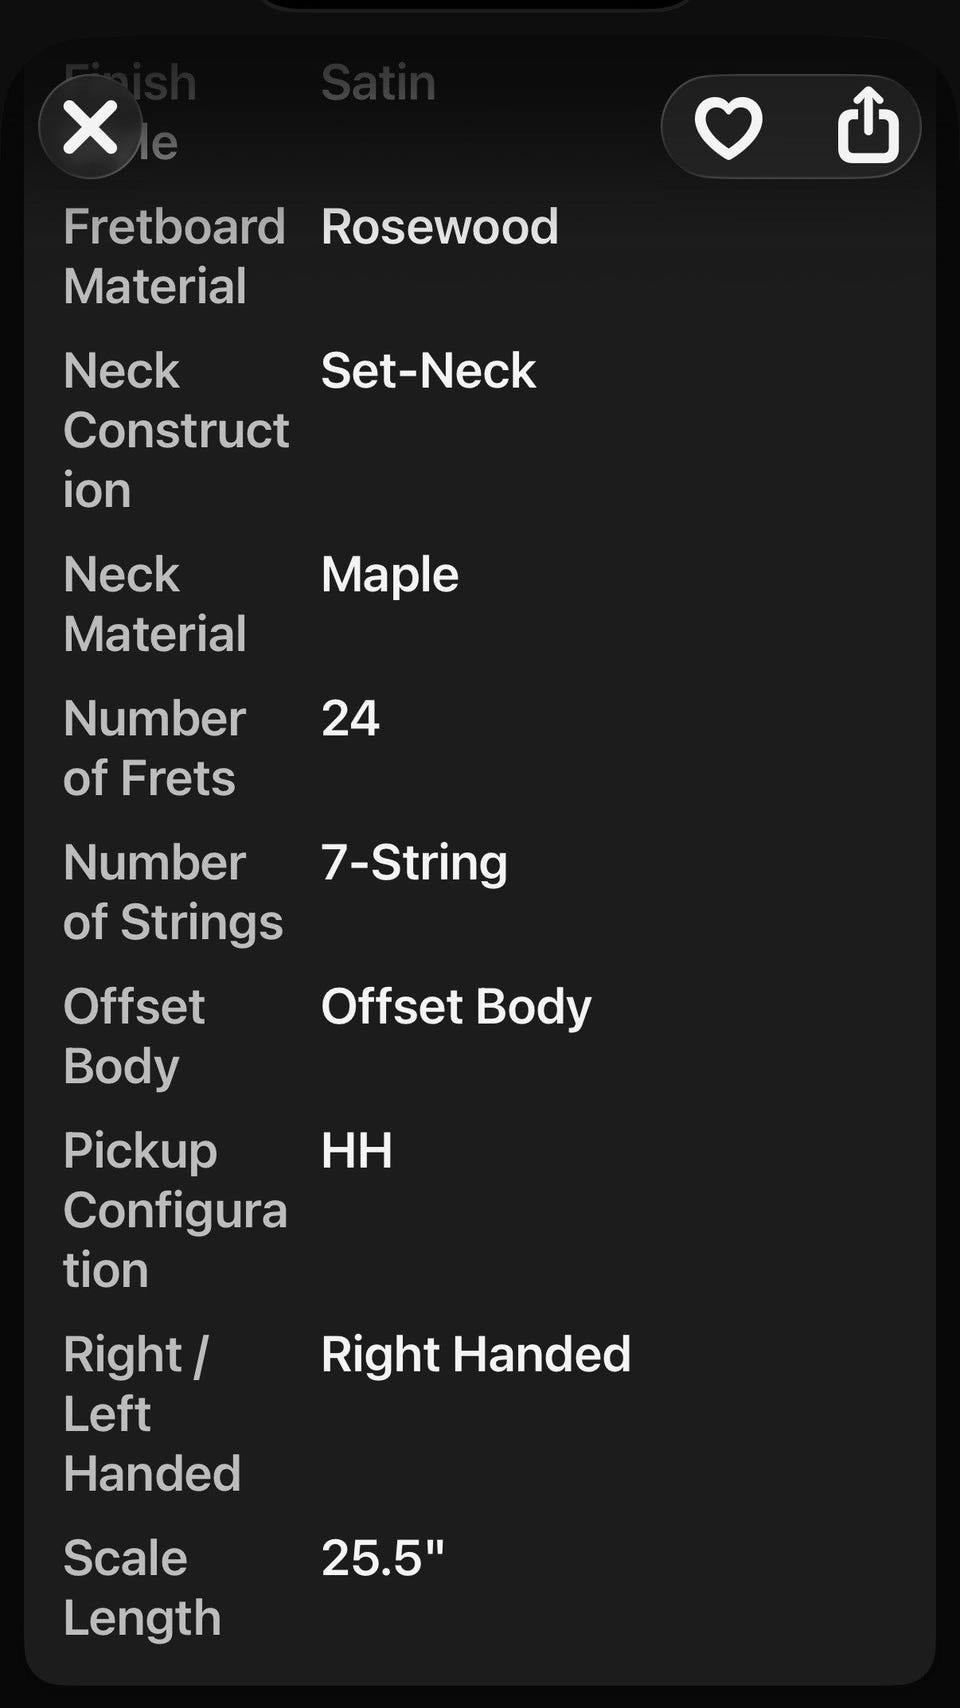Tap the share icon
The width and height of the screenshot is (960, 1708).
[867, 125]
